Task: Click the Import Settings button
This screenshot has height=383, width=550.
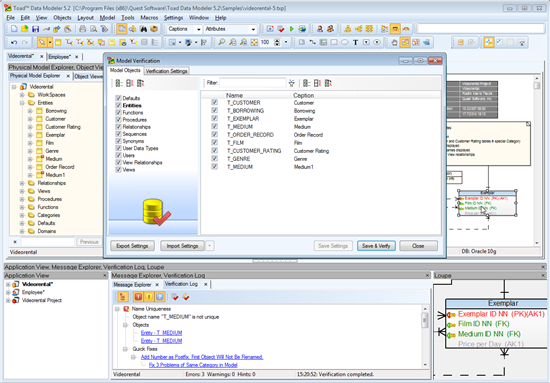Action: pyautogui.click(x=182, y=246)
